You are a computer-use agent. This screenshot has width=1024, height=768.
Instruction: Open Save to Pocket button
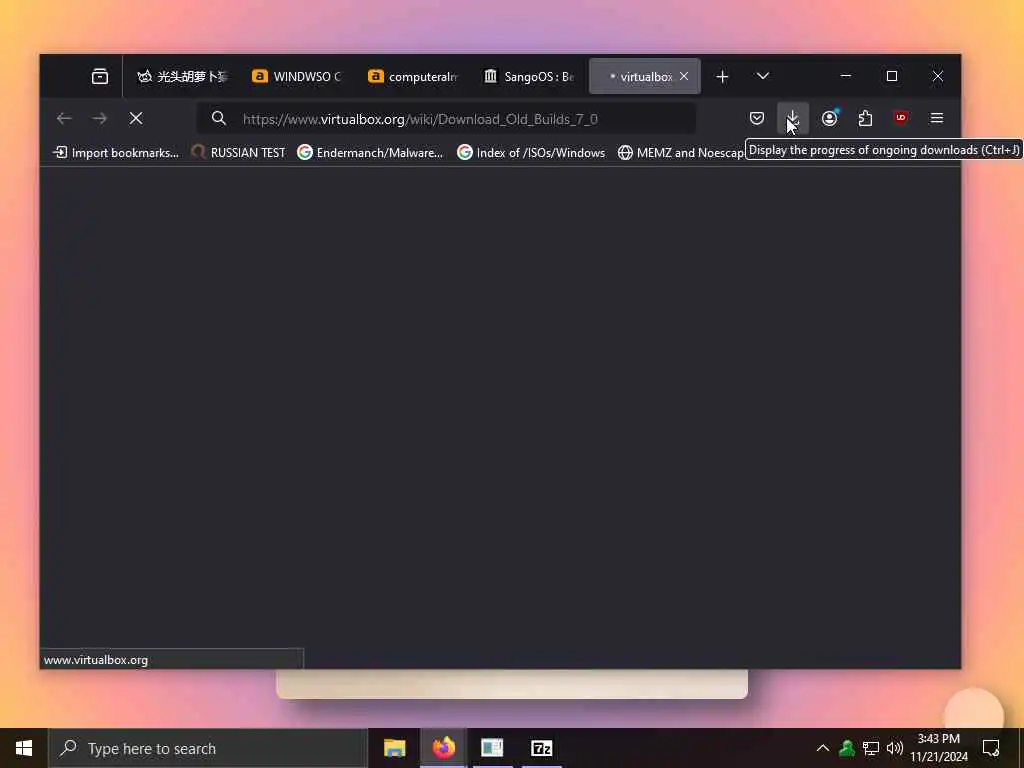[757, 118]
